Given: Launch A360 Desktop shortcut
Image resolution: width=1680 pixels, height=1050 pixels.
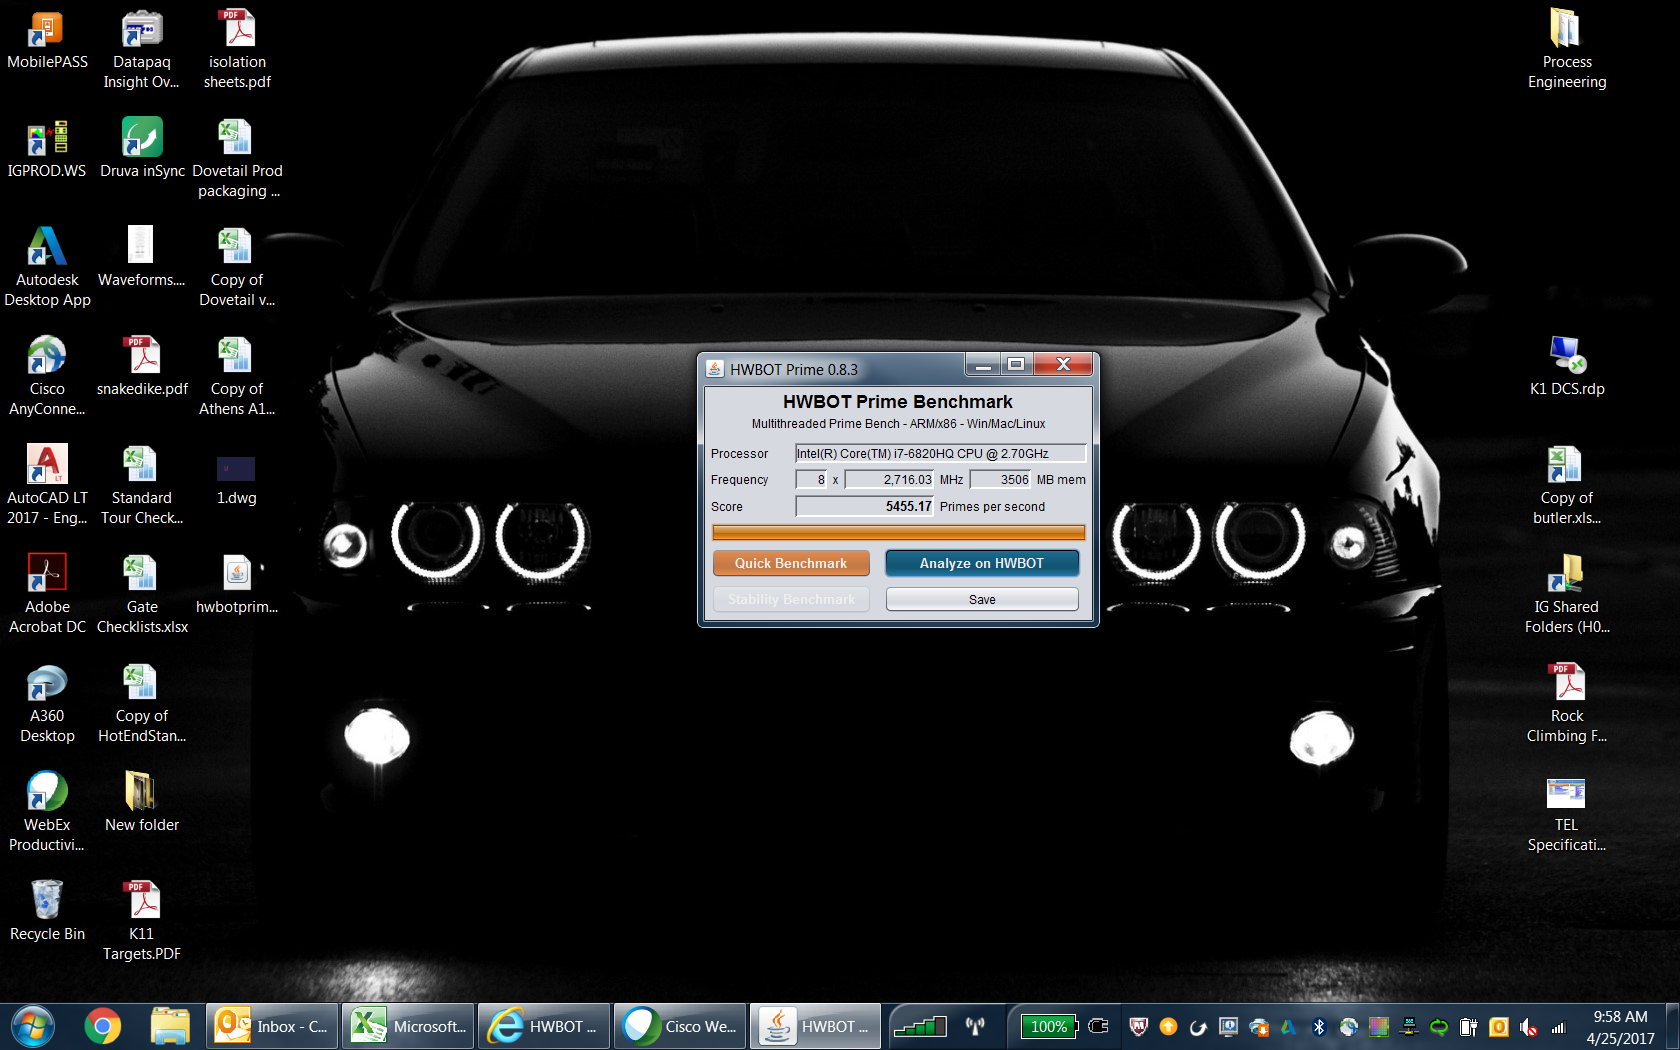Looking at the screenshot, I should click(47, 703).
